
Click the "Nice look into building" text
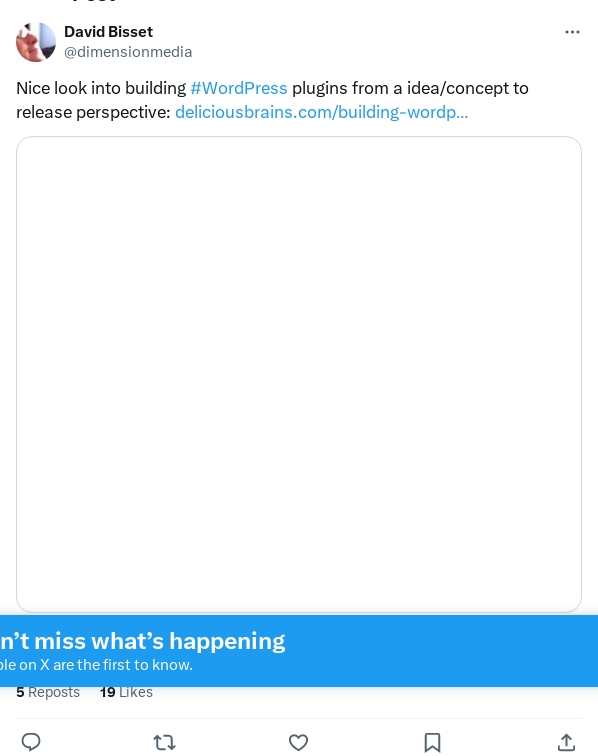(x=101, y=88)
